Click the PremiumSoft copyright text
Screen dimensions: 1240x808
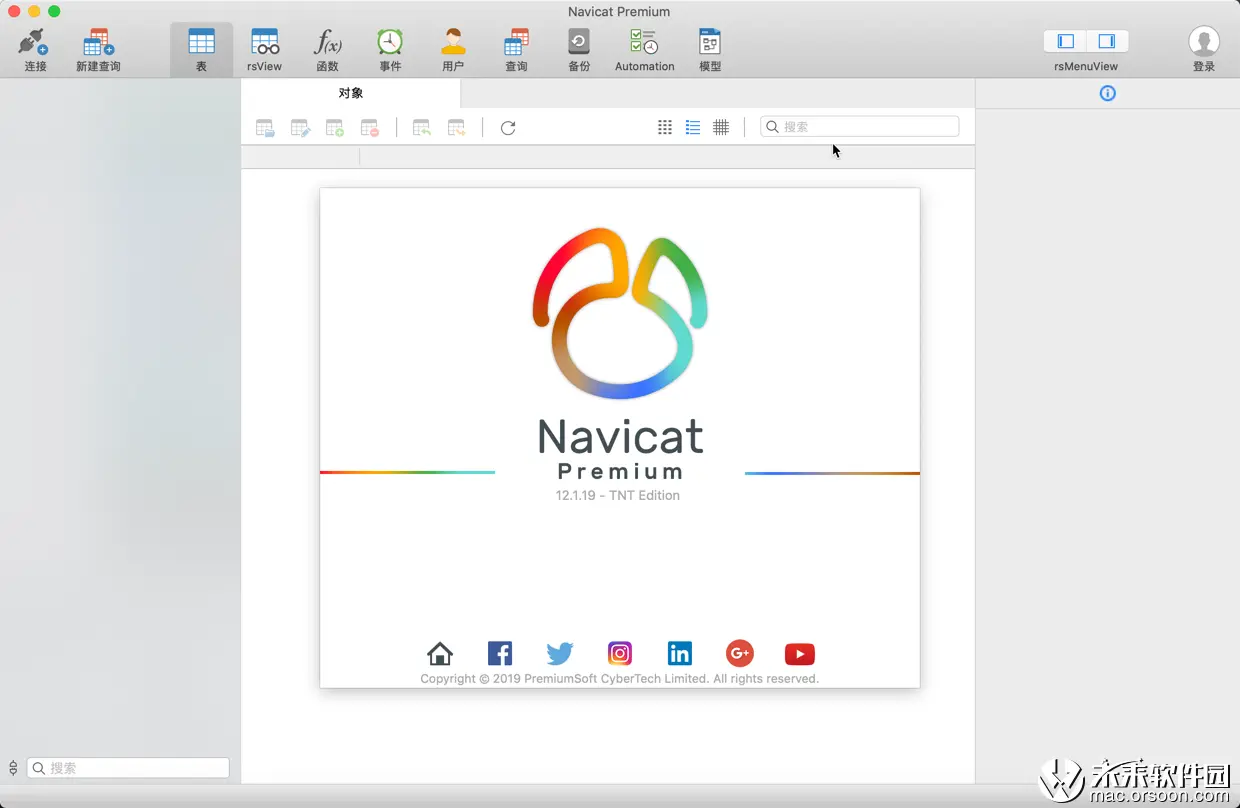coord(620,678)
